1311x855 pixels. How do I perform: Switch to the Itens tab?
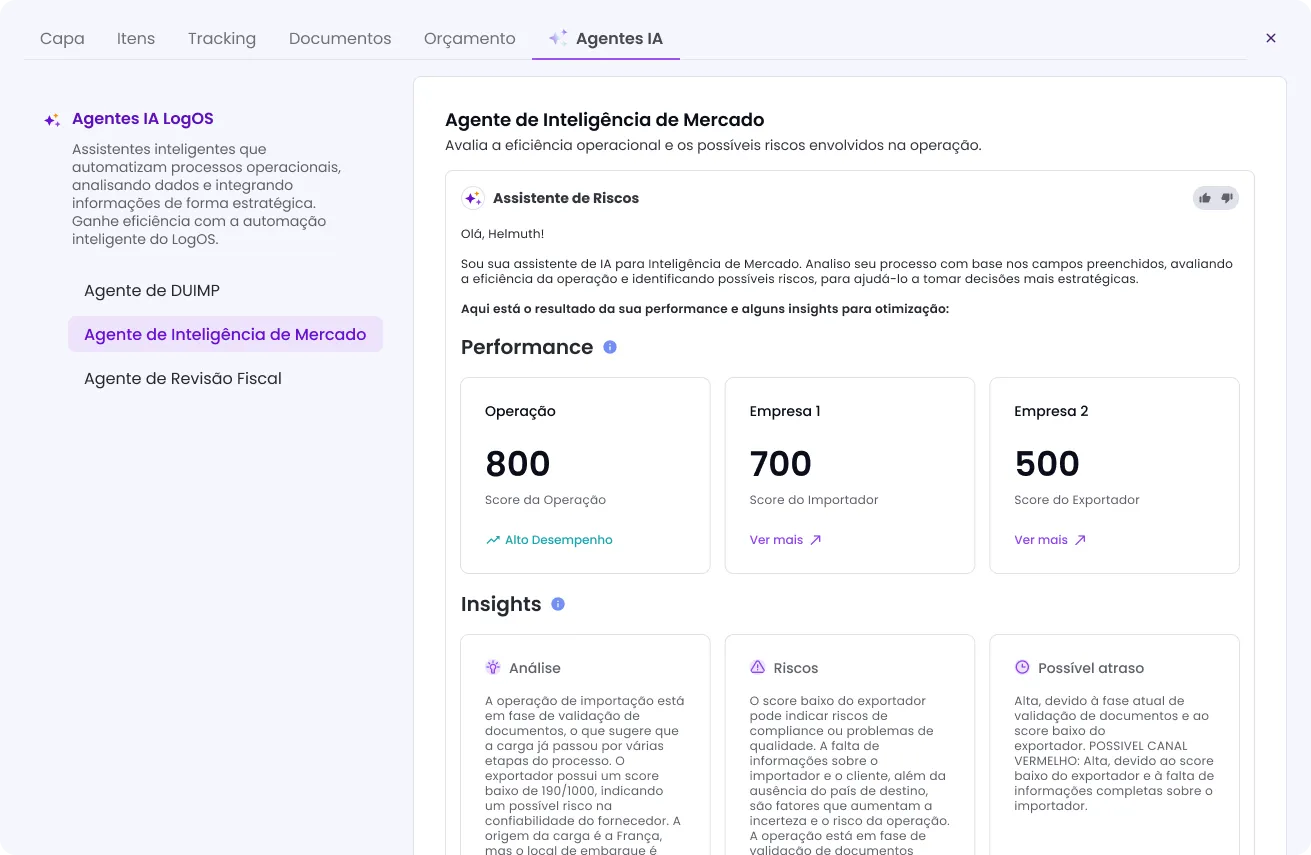[x=136, y=39]
